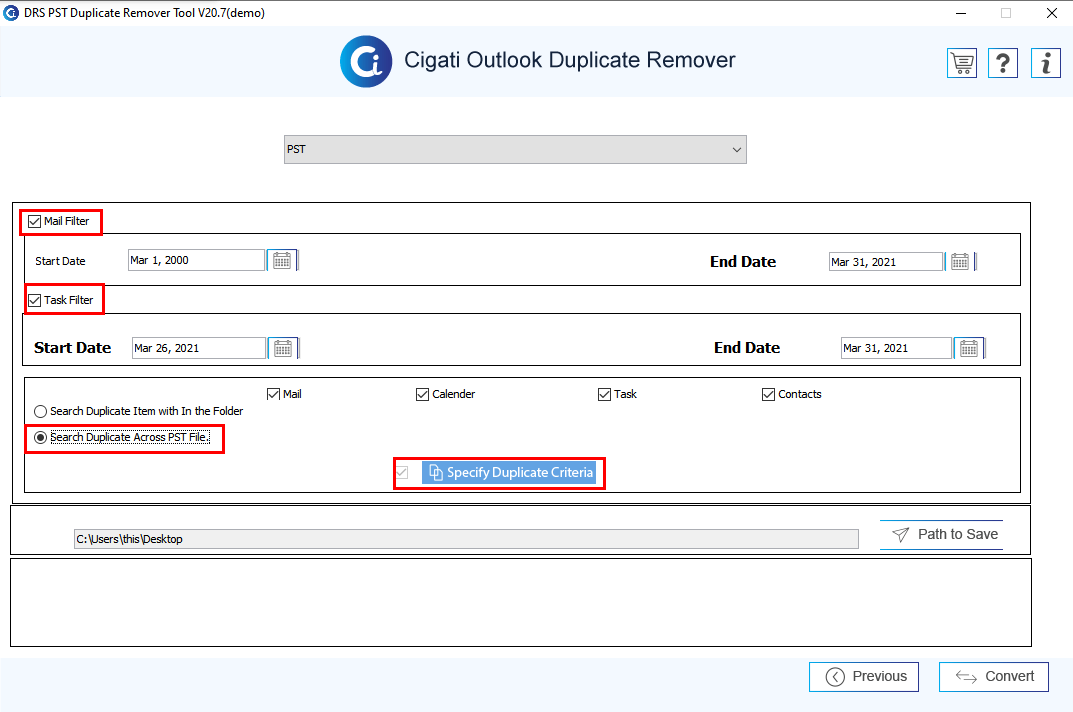Click the Mail Filter end date field
Image resolution: width=1073 pixels, height=712 pixels.
[x=886, y=262]
